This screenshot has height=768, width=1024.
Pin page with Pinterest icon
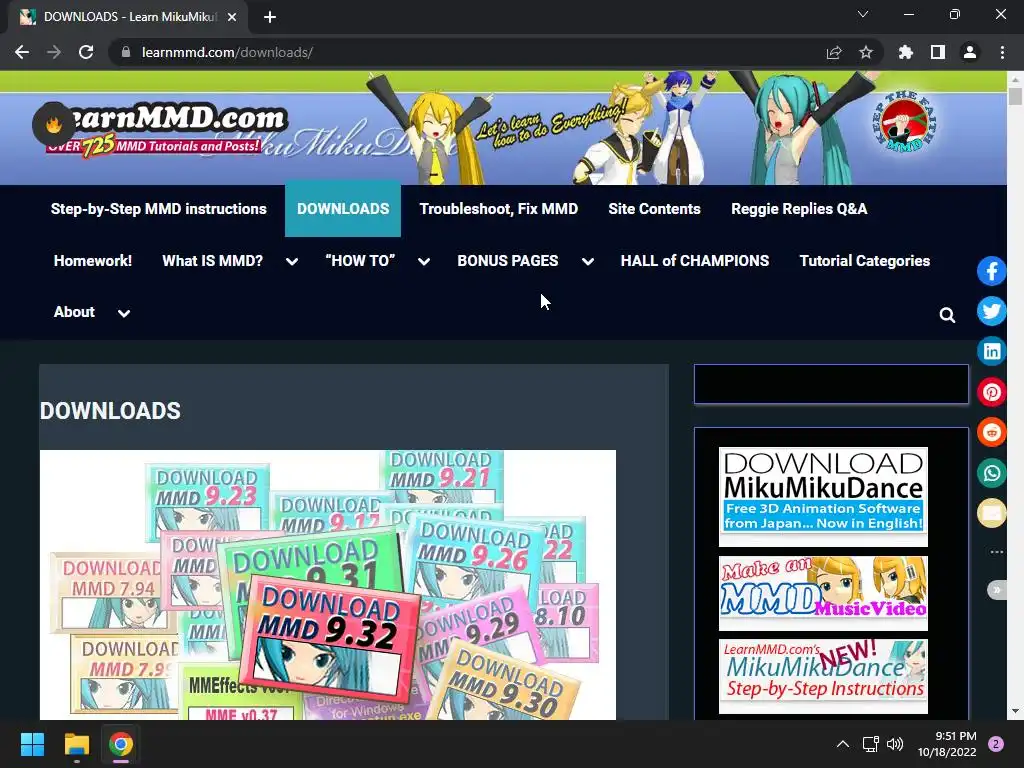(x=991, y=392)
